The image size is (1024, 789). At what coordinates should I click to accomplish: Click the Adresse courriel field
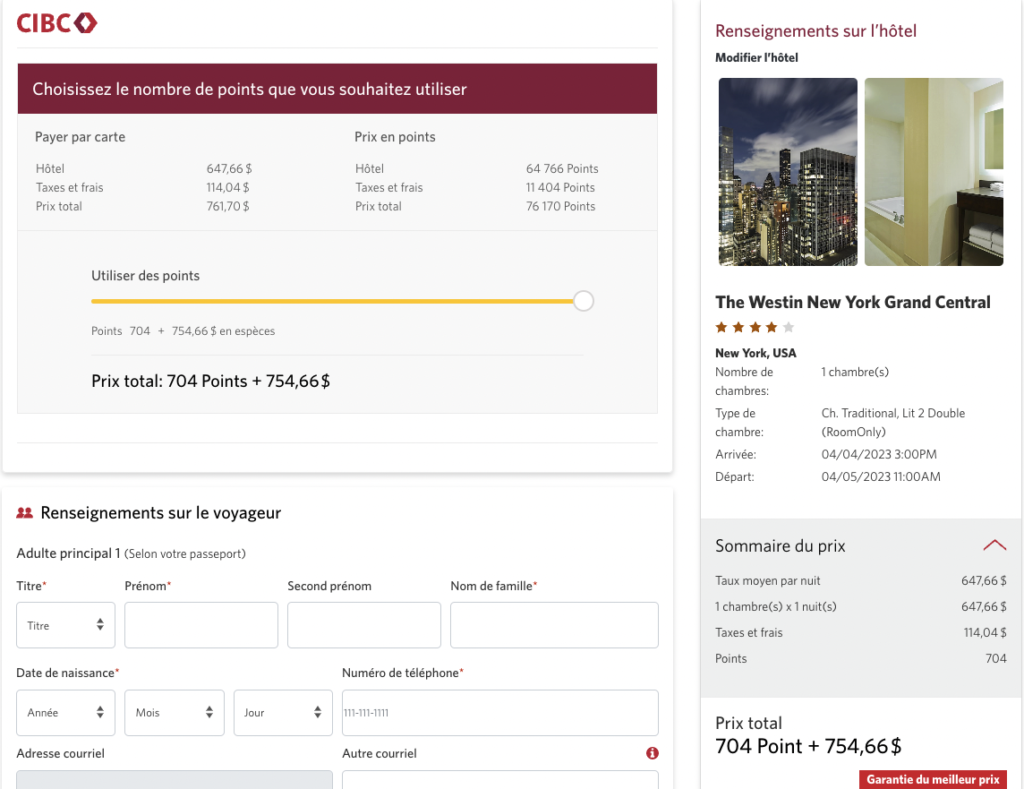pyautogui.click(x=174, y=779)
